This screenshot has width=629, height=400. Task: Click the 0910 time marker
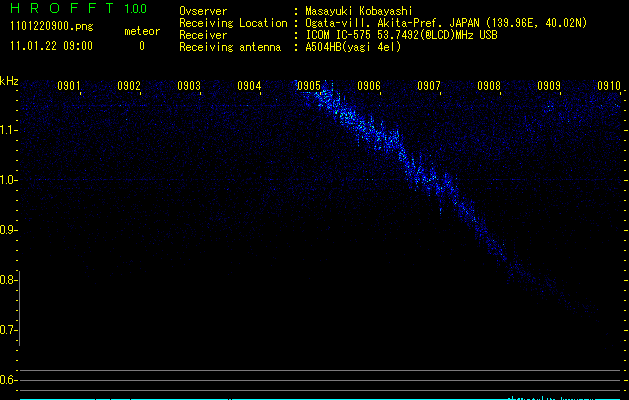pyautogui.click(x=609, y=86)
